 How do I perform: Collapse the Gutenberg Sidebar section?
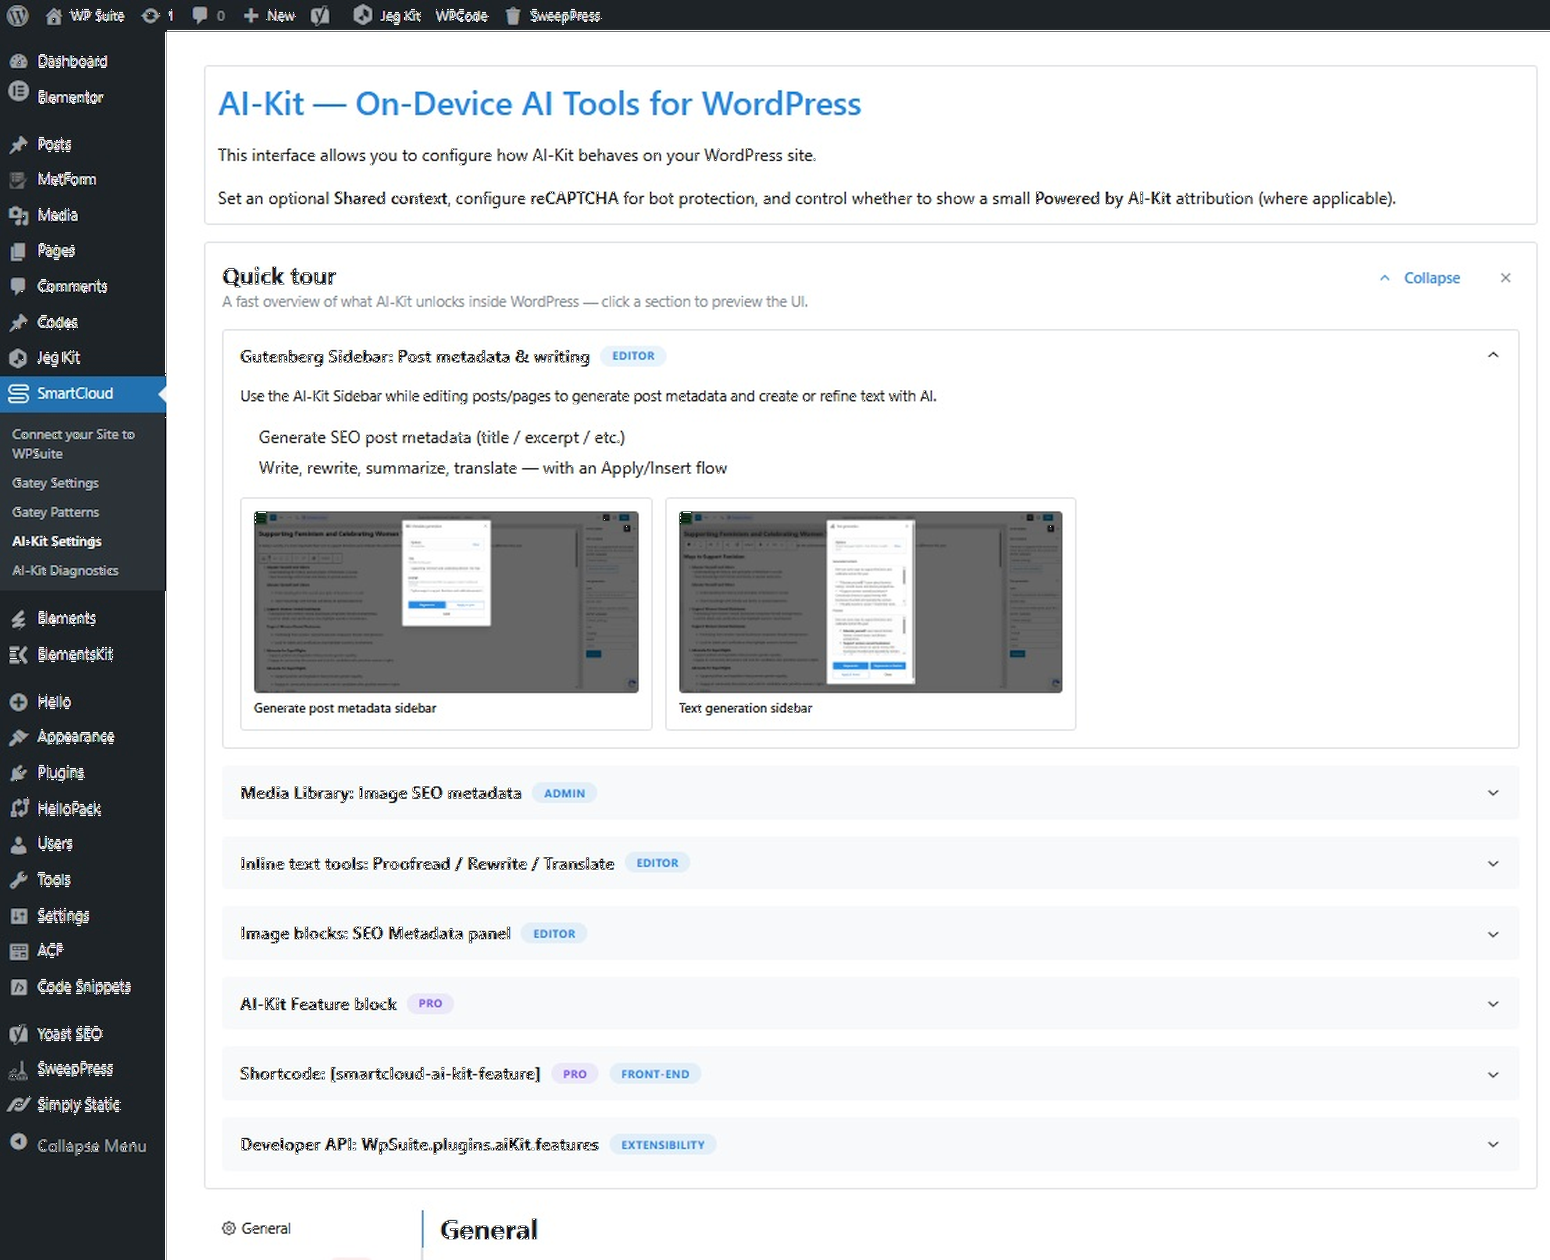click(x=1493, y=355)
